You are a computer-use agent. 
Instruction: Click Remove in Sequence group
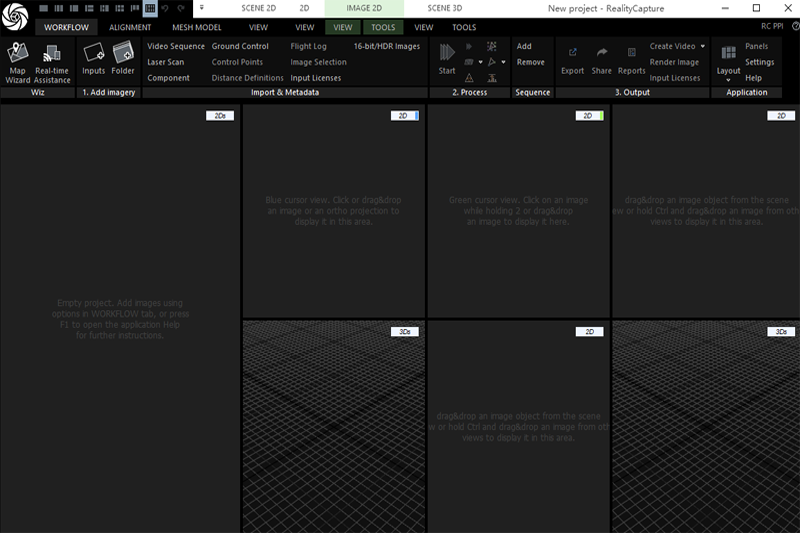pyautogui.click(x=531, y=62)
